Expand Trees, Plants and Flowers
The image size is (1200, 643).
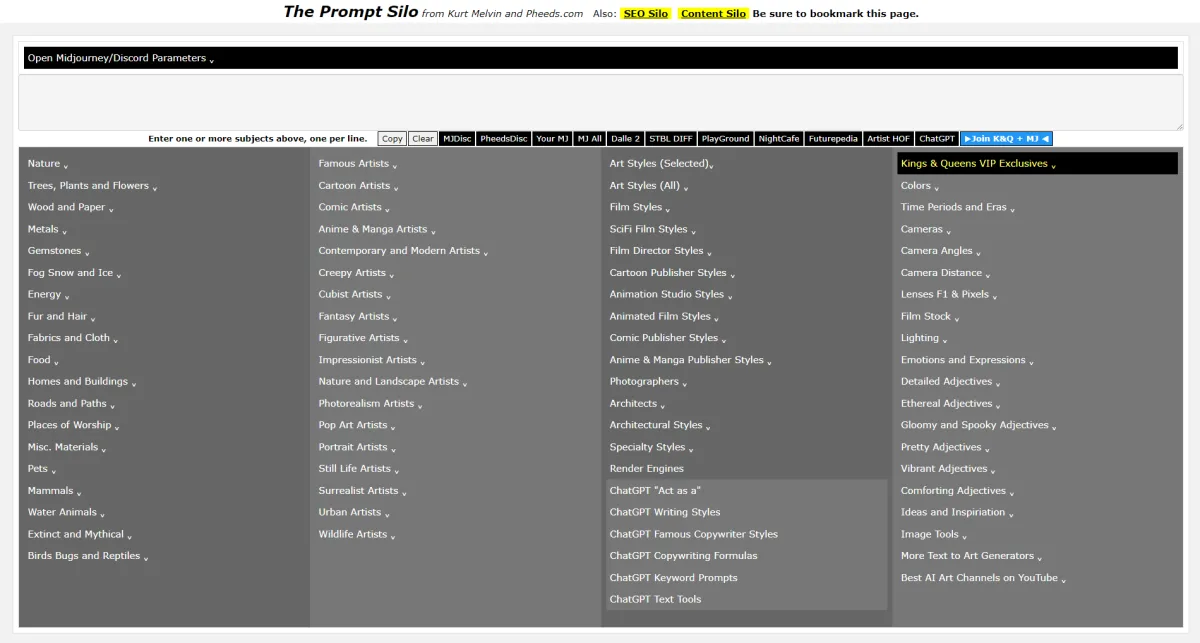click(92, 186)
